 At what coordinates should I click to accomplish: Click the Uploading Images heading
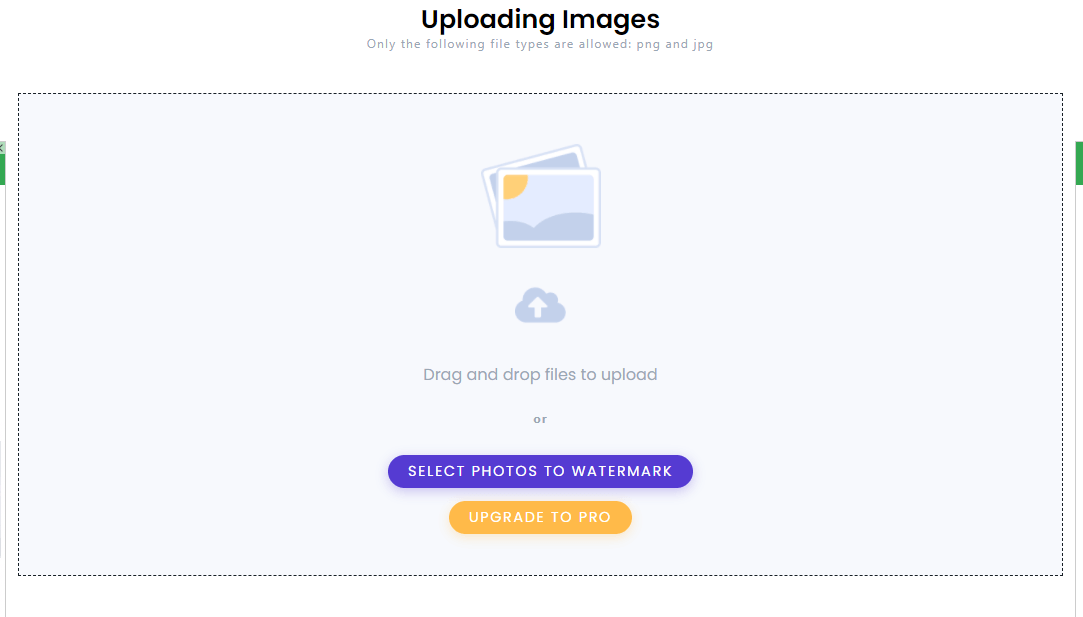point(540,19)
